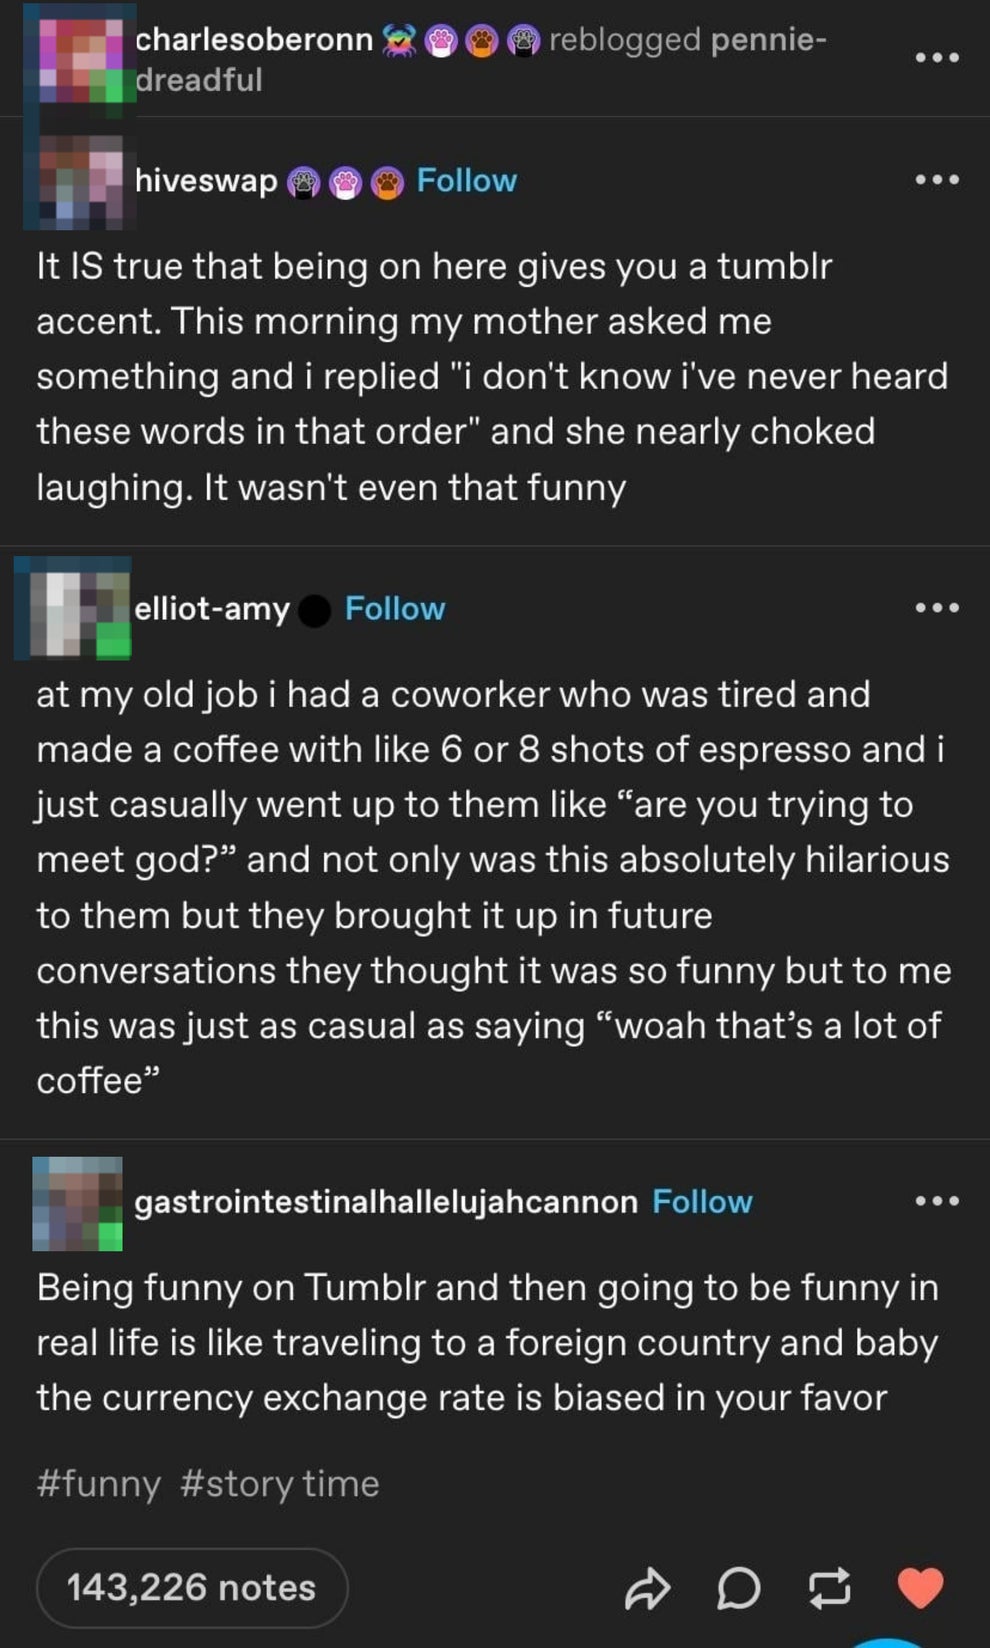
Task: Reblog the post using the reblog icon
Action: click(x=828, y=1587)
